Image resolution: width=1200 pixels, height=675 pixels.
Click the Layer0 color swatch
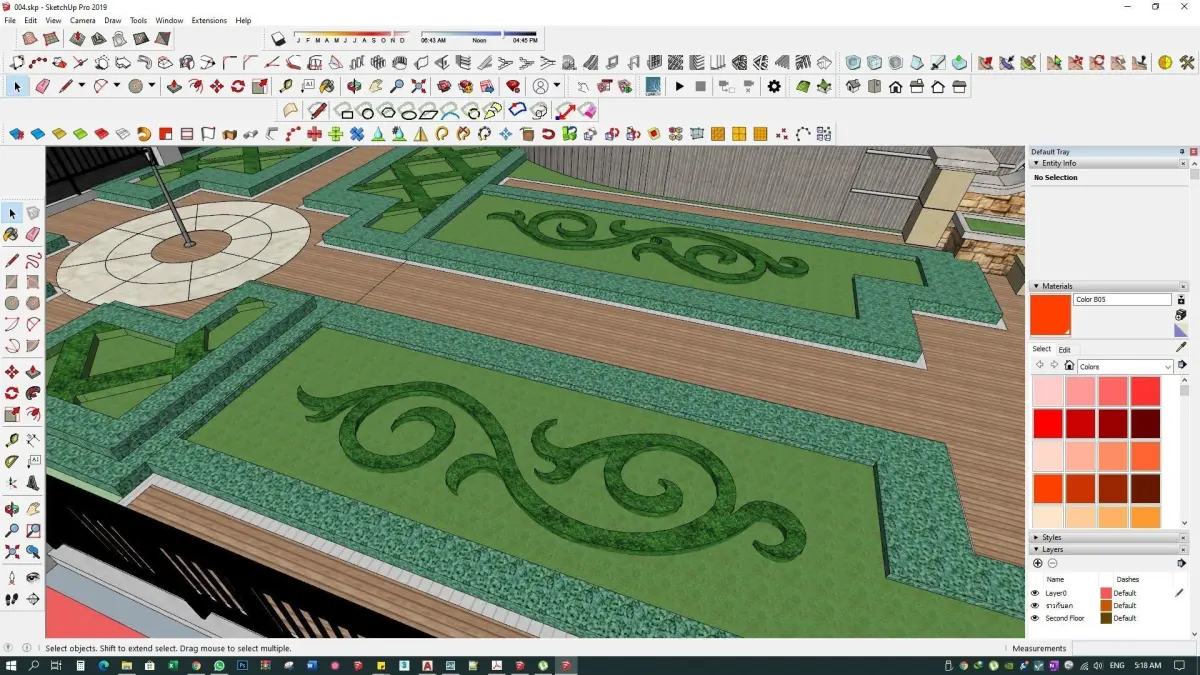click(1106, 593)
